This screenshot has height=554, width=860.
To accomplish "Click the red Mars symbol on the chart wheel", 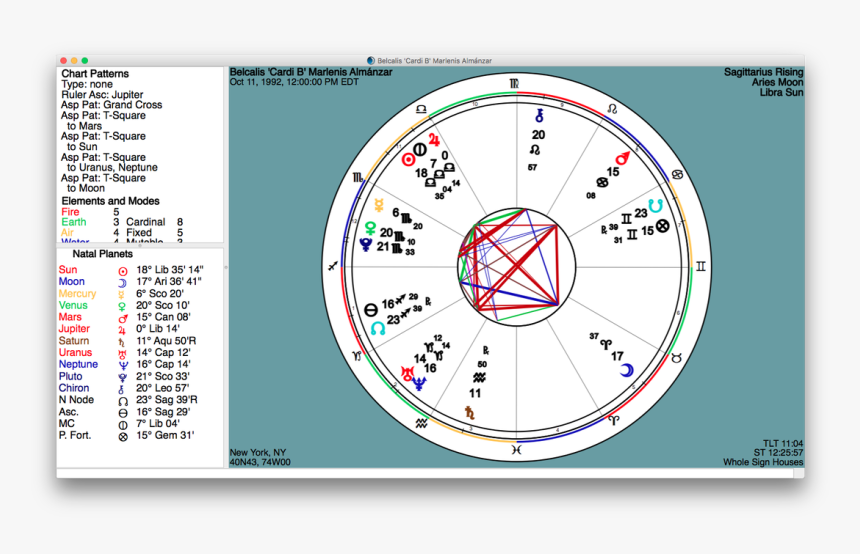I will pos(623,159).
